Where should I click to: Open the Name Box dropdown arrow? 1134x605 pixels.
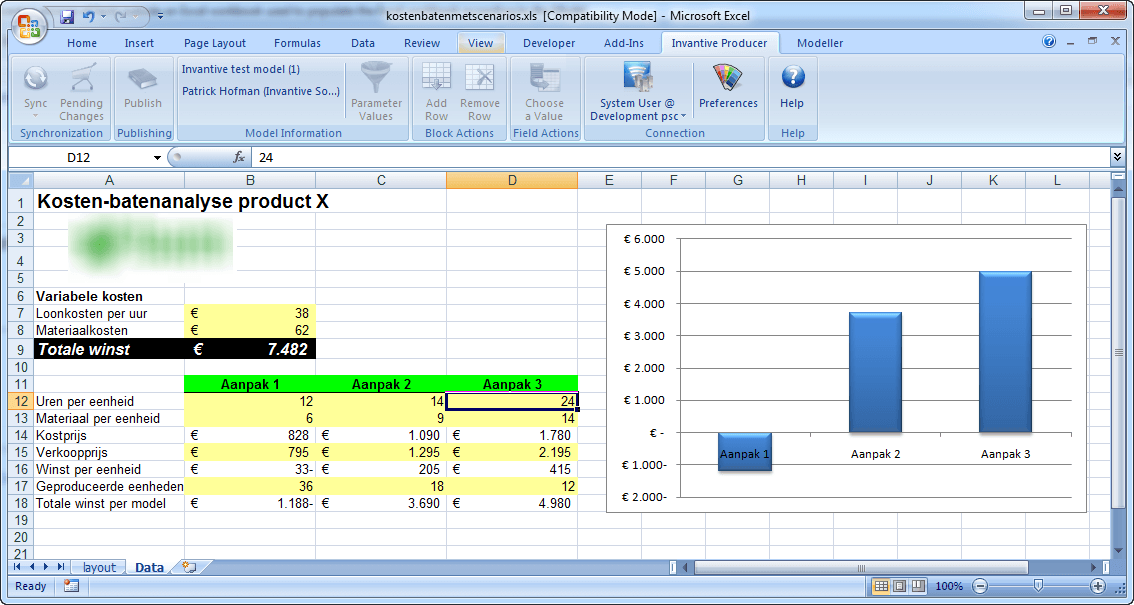pos(157,158)
